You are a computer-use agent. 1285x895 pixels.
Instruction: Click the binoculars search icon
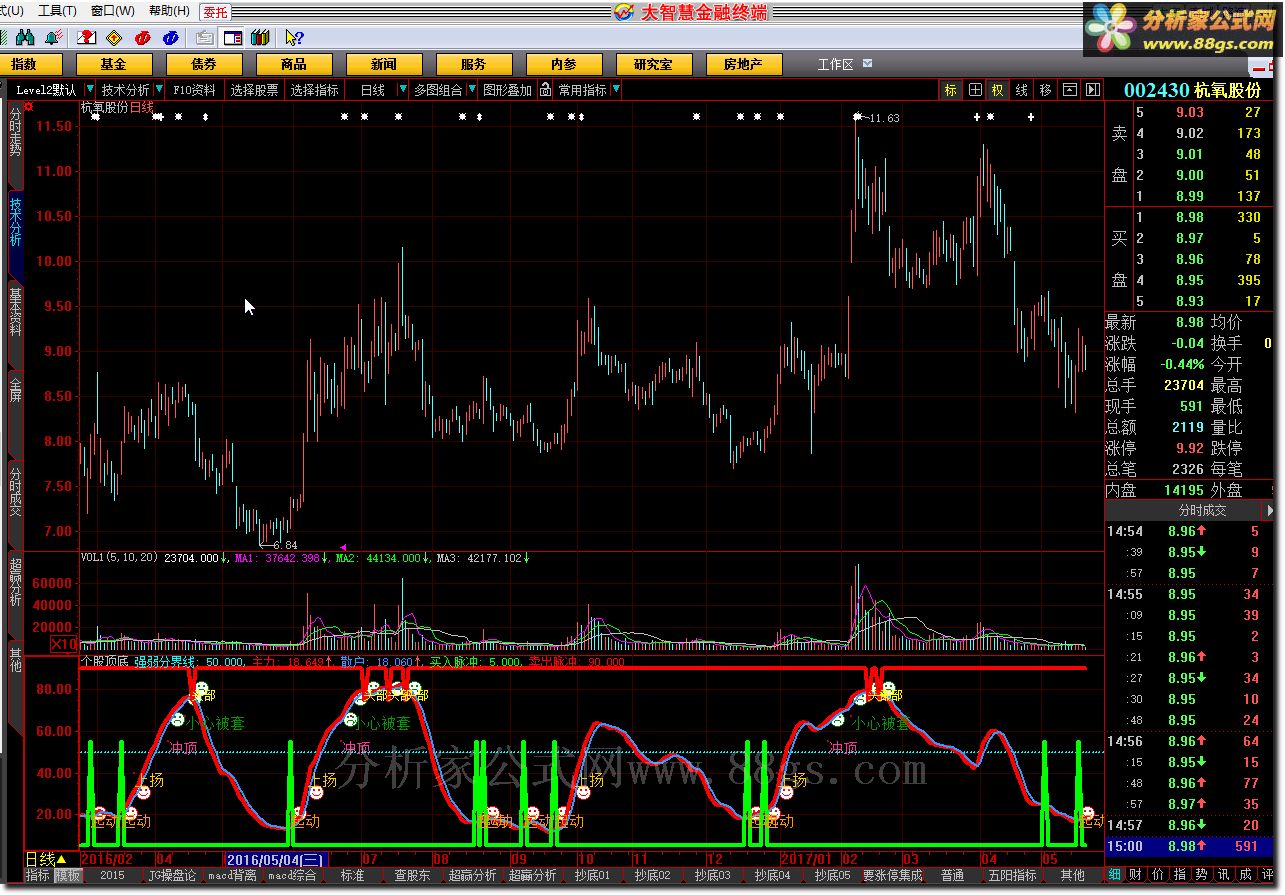[27, 38]
